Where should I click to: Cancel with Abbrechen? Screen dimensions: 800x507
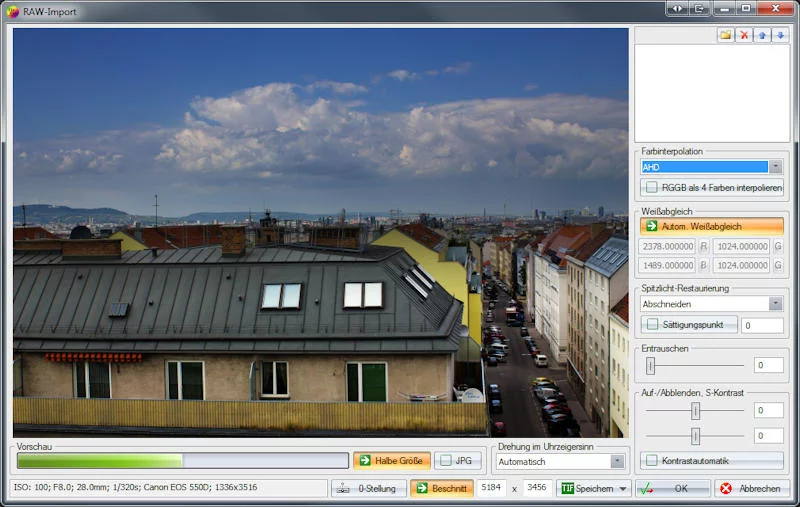pyautogui.click(x=753, y=488)
